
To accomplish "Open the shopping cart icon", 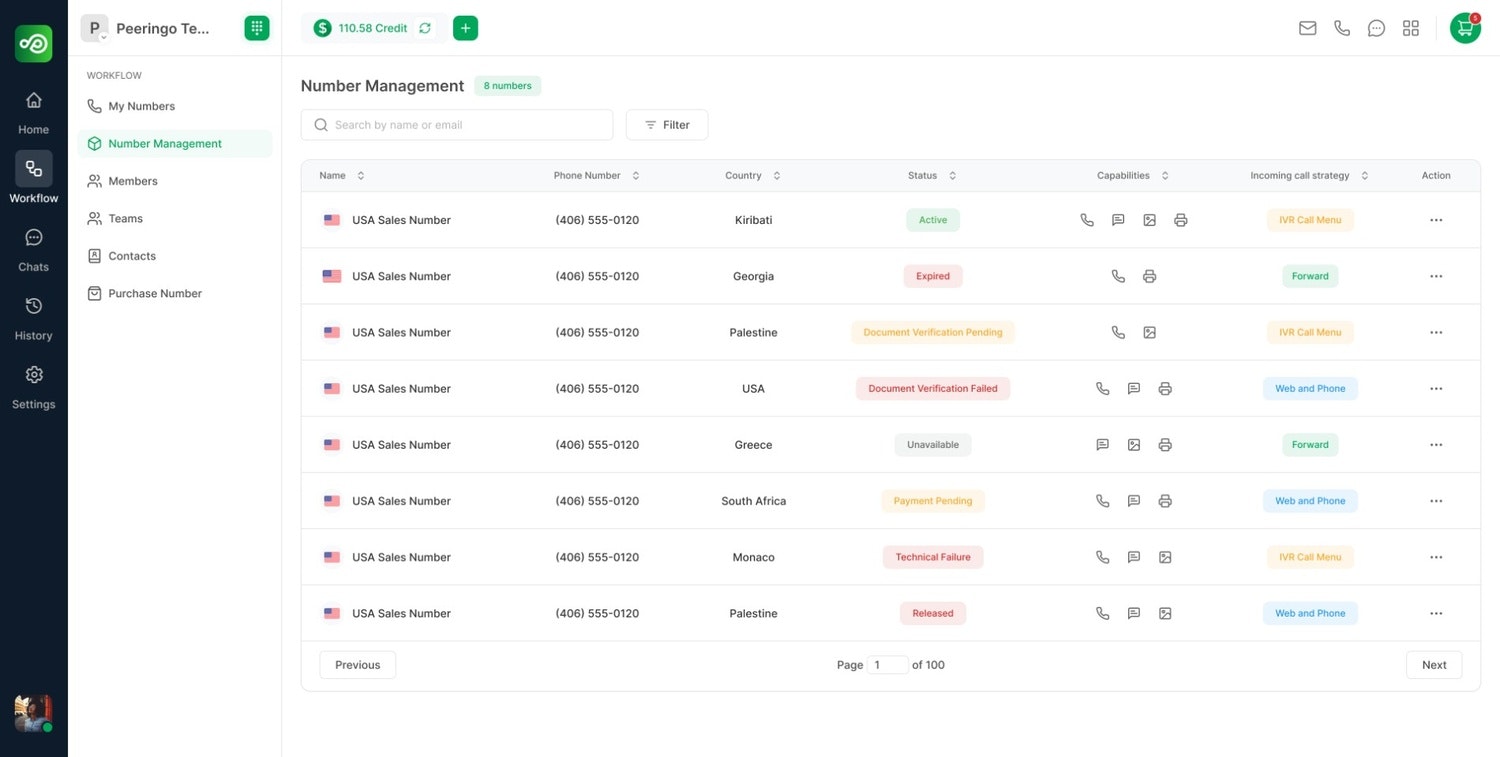I will (1465, 28).
